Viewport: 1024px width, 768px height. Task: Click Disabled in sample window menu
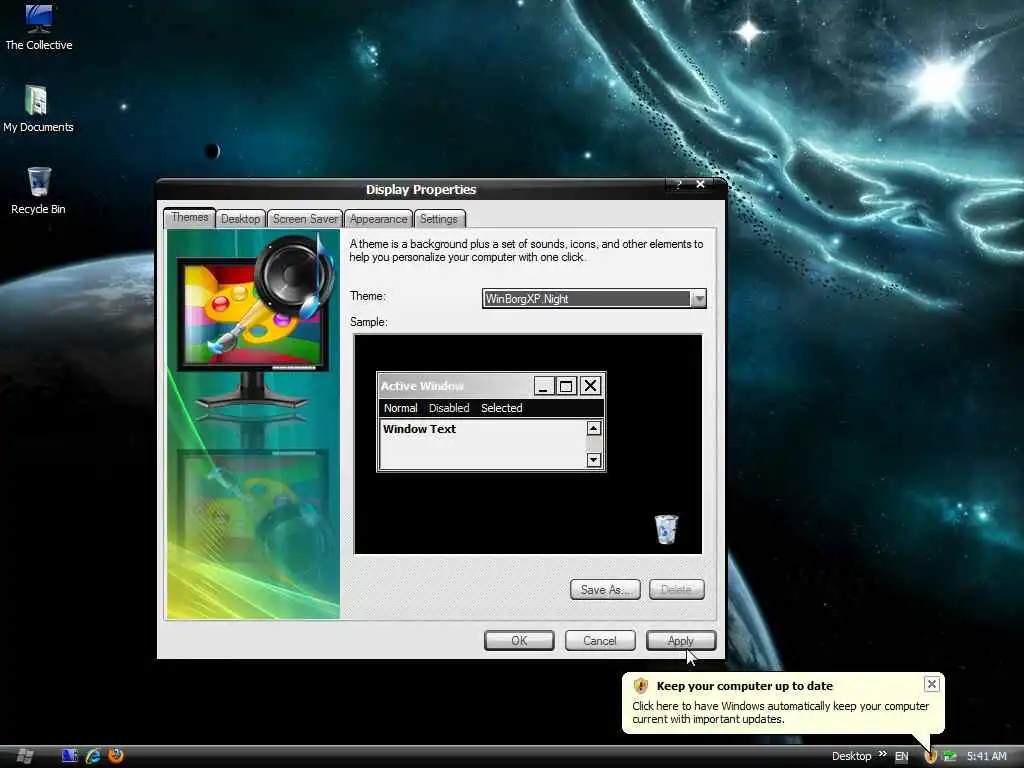coord(449,408)
